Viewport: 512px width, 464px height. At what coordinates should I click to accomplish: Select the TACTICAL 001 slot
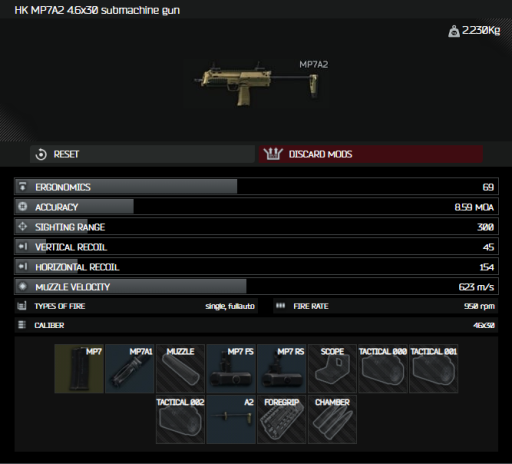[434, 369]
